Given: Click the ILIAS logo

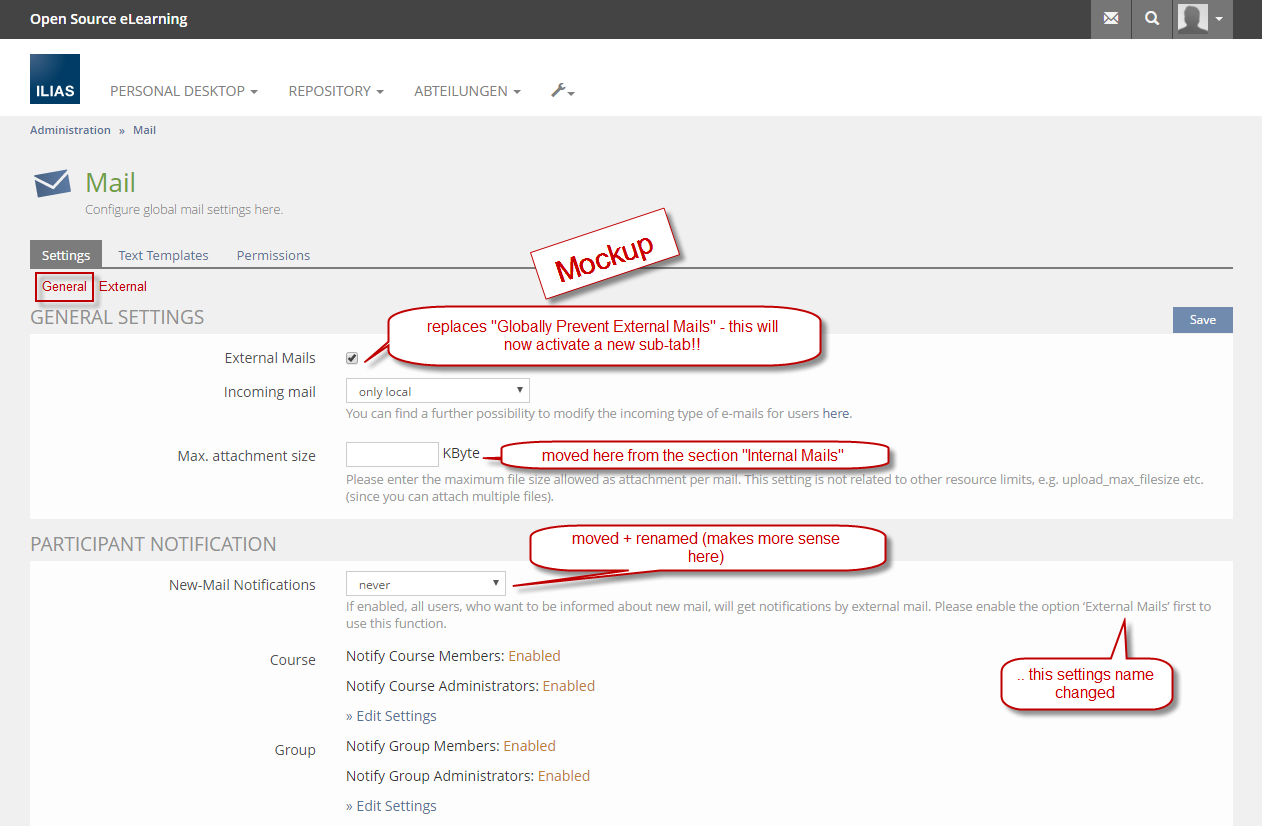Looking at the screenshot, I should (x=55, y=79).
